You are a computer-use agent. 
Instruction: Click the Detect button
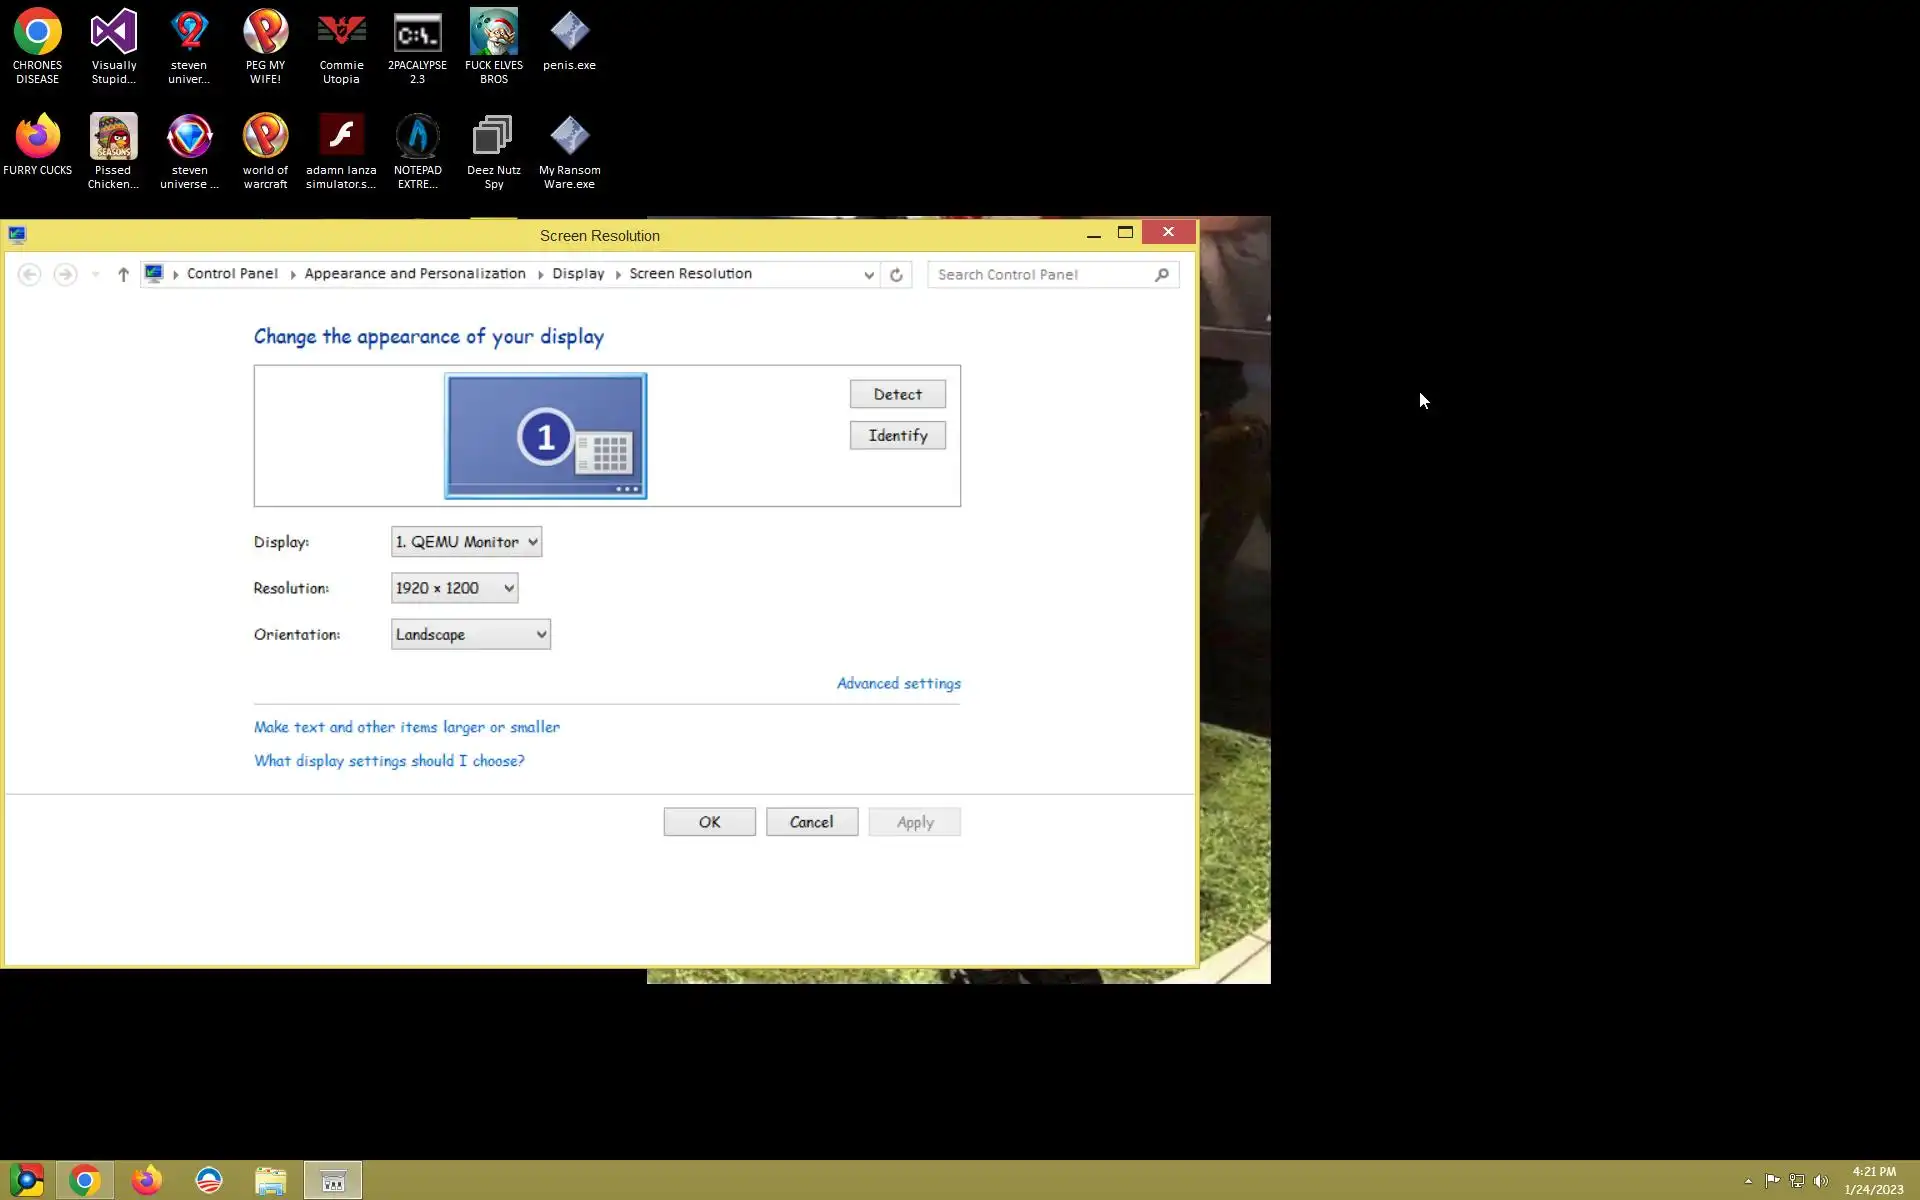pos(897,394)
